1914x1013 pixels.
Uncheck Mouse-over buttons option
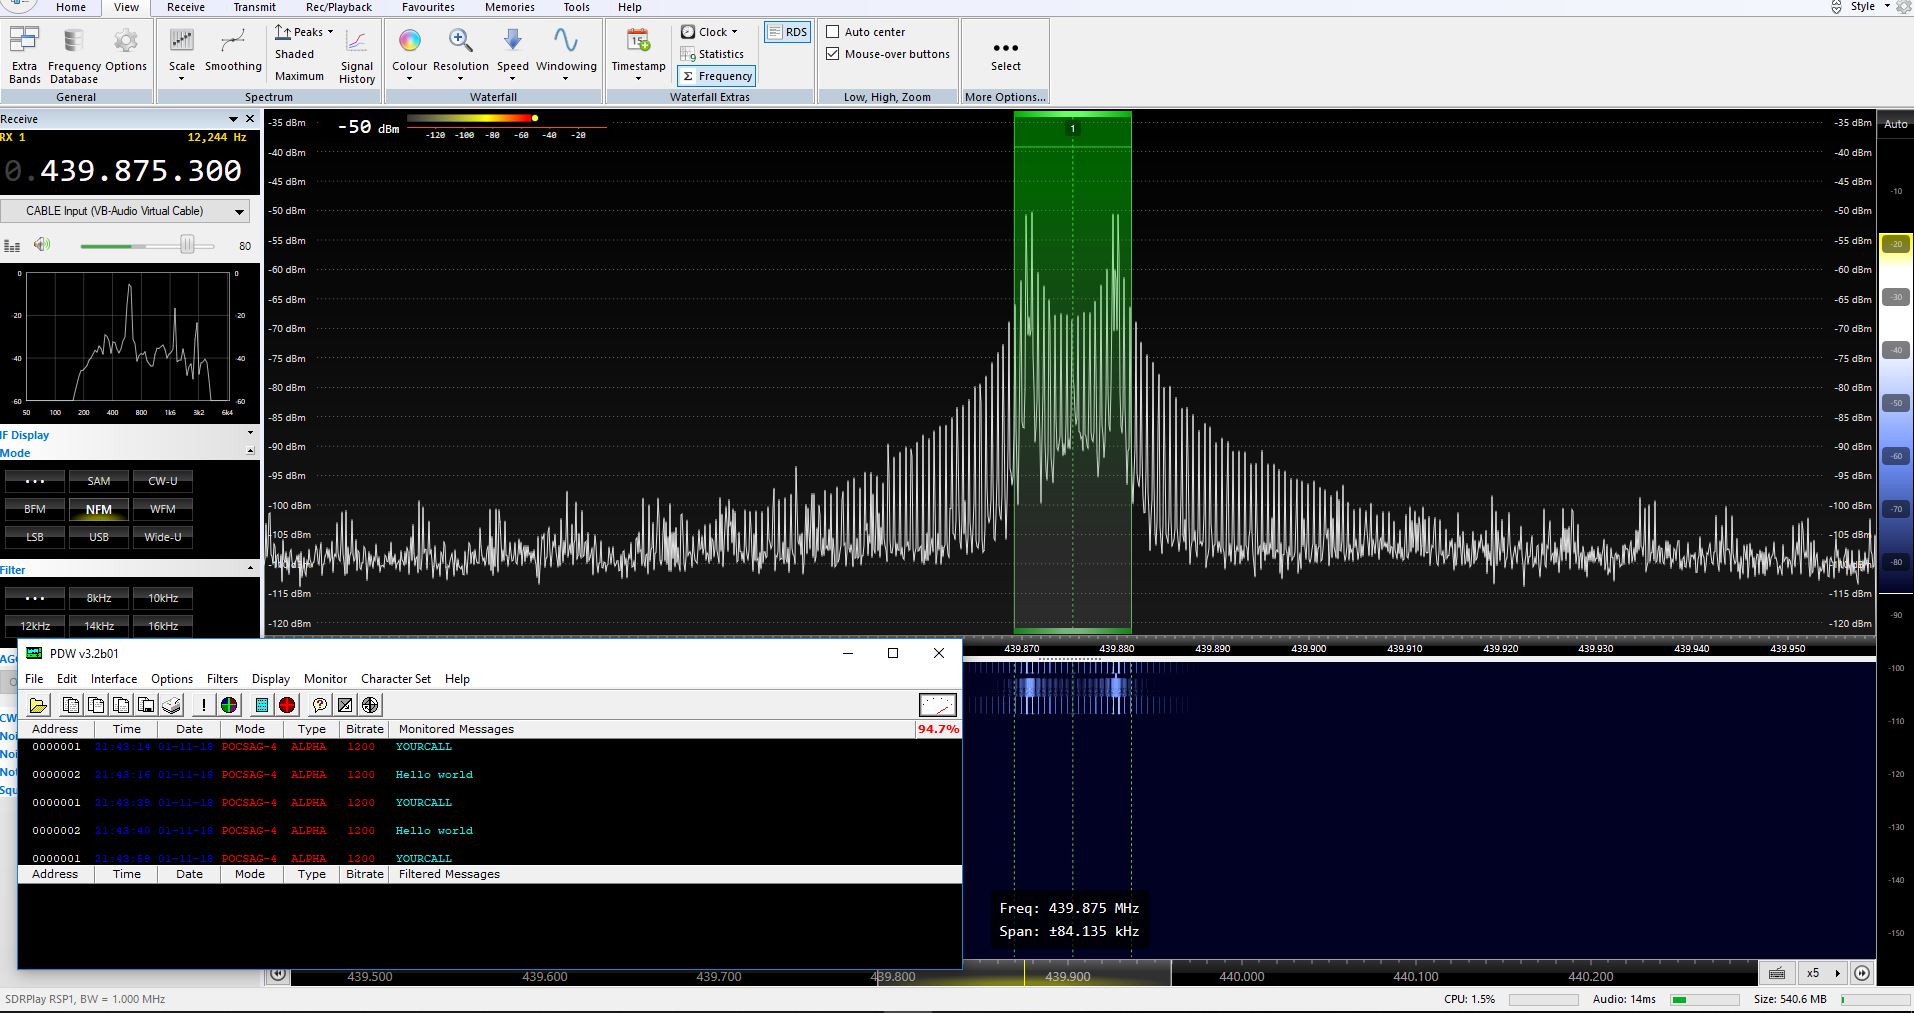pos(833,54)
